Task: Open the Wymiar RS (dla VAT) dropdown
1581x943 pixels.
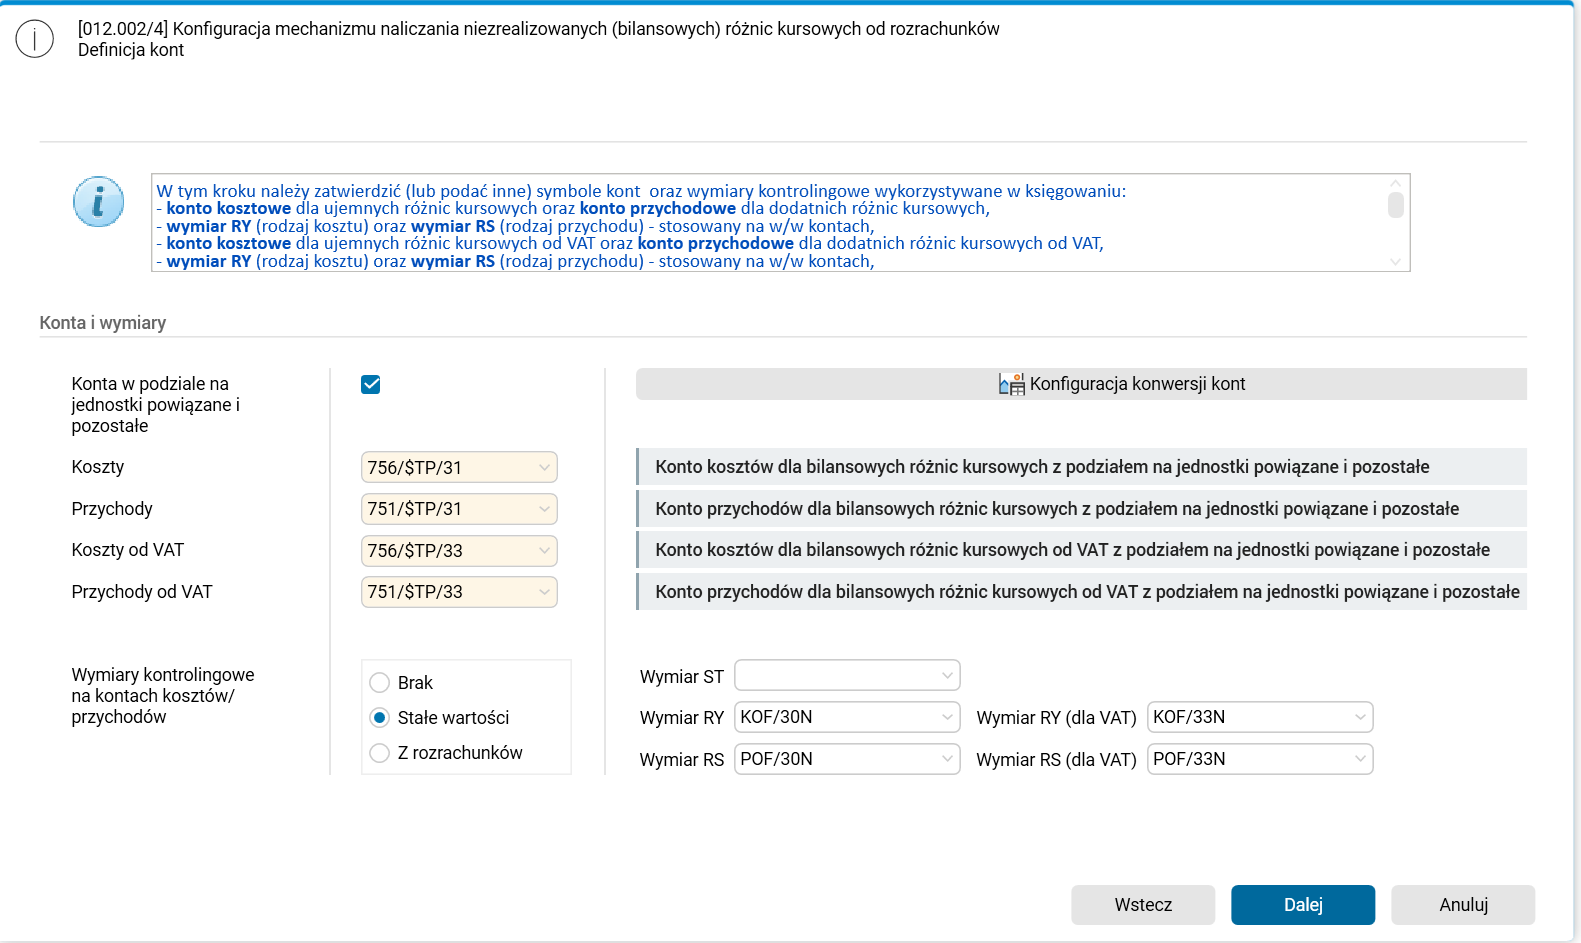Action: (1359, 759)
